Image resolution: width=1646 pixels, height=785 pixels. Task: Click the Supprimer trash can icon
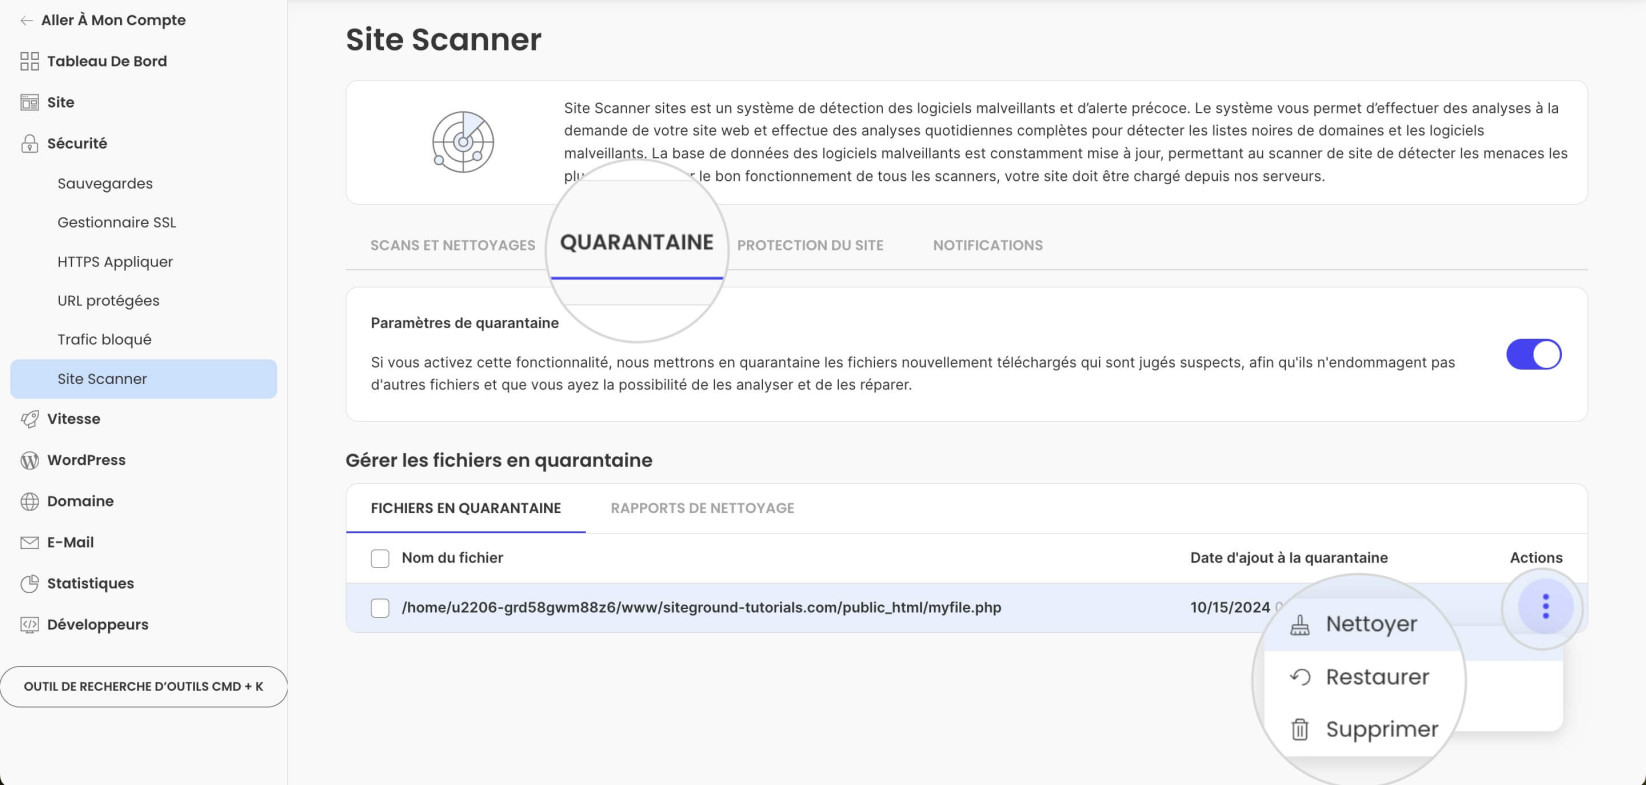click(x=1300, y=729)
